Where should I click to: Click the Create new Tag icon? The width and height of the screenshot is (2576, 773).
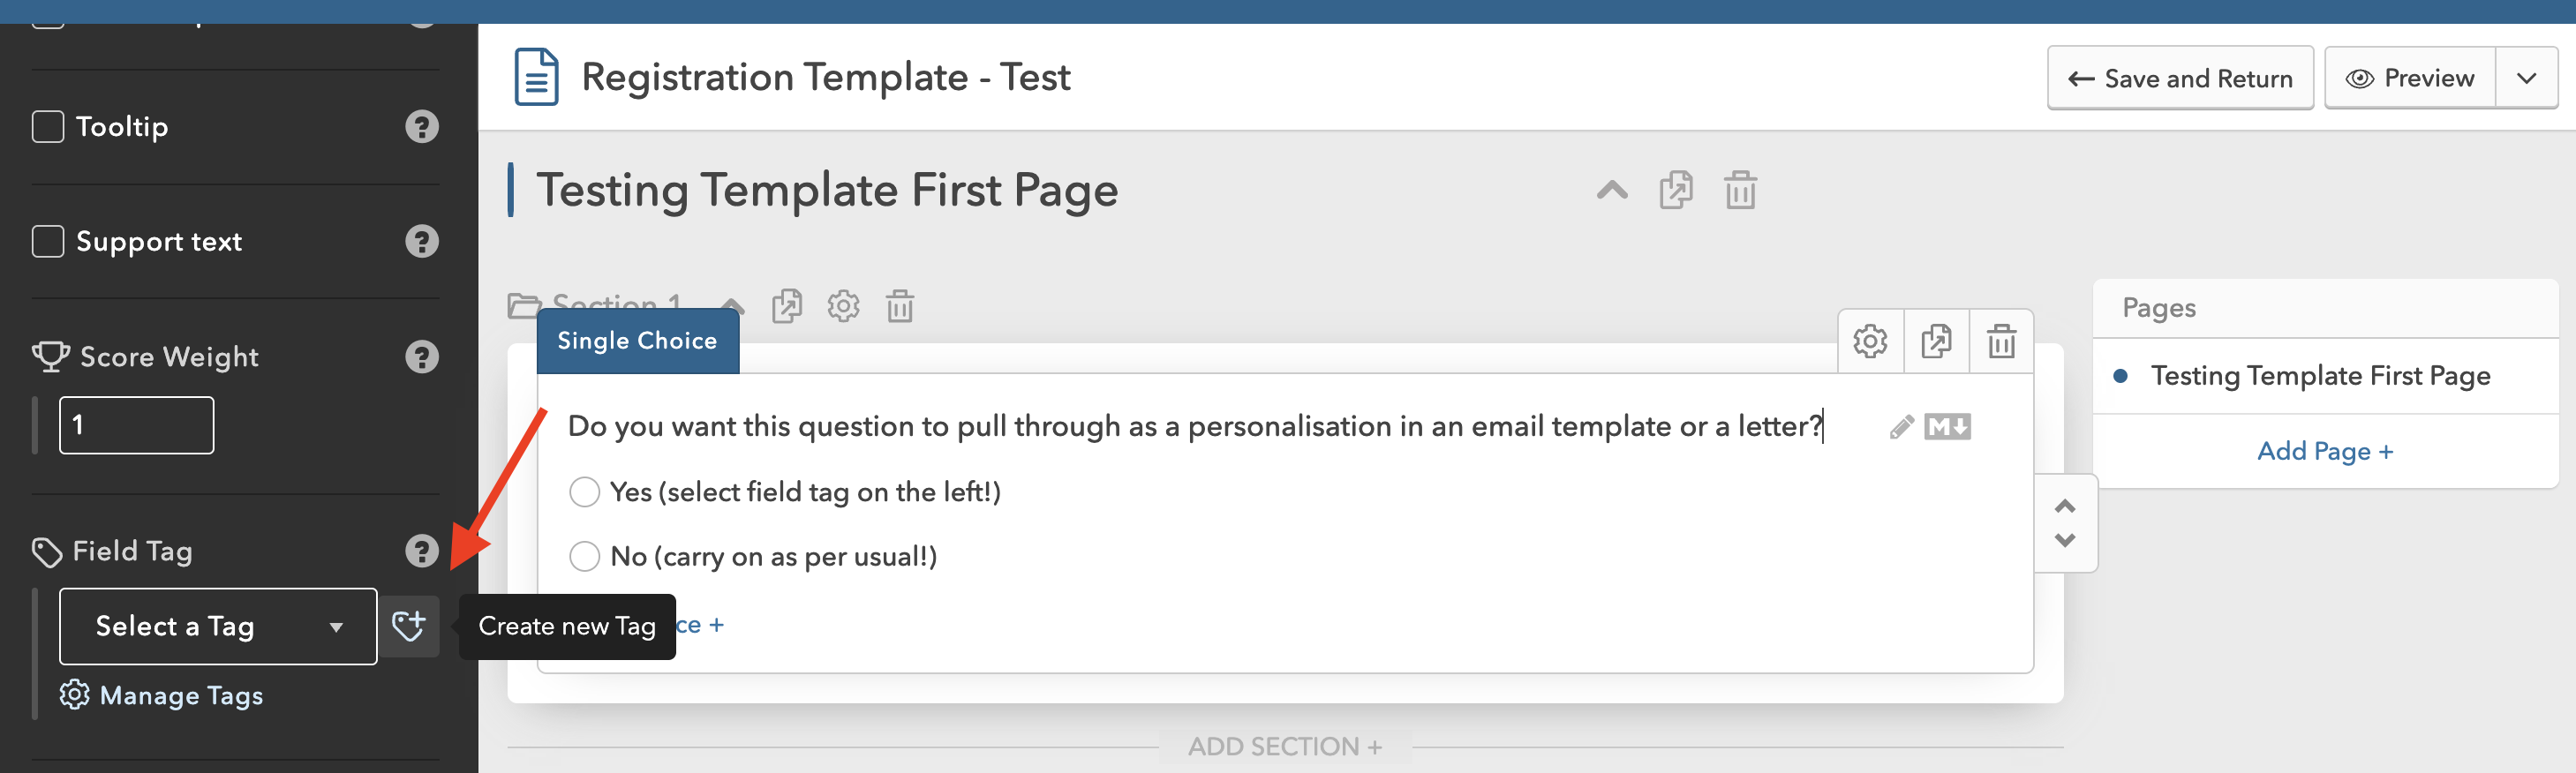click(408, 626)
